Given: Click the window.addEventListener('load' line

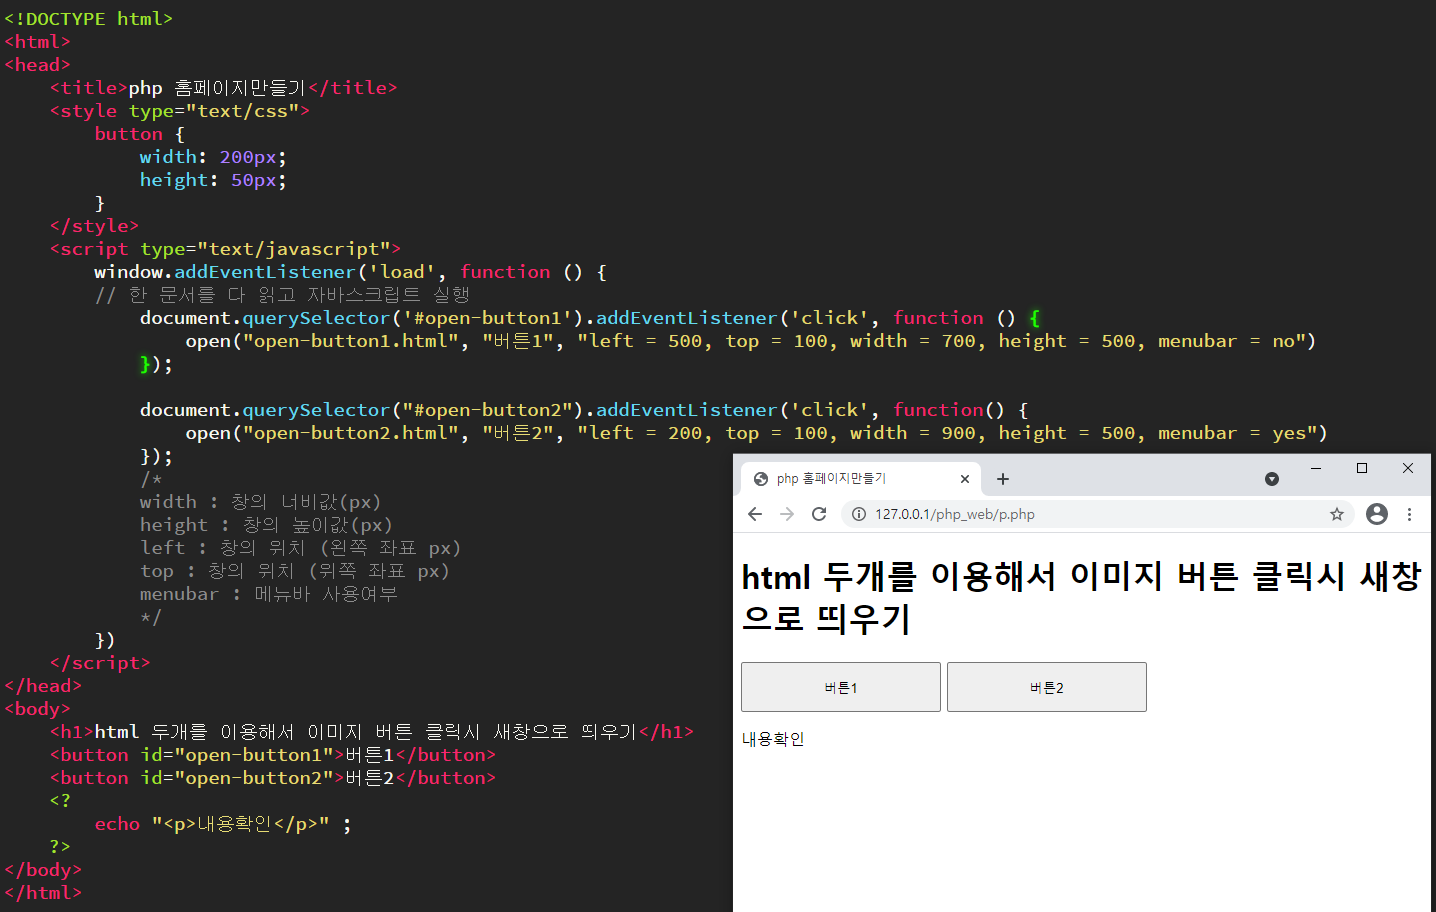Looking at the screenshot, I should [350, 272].
